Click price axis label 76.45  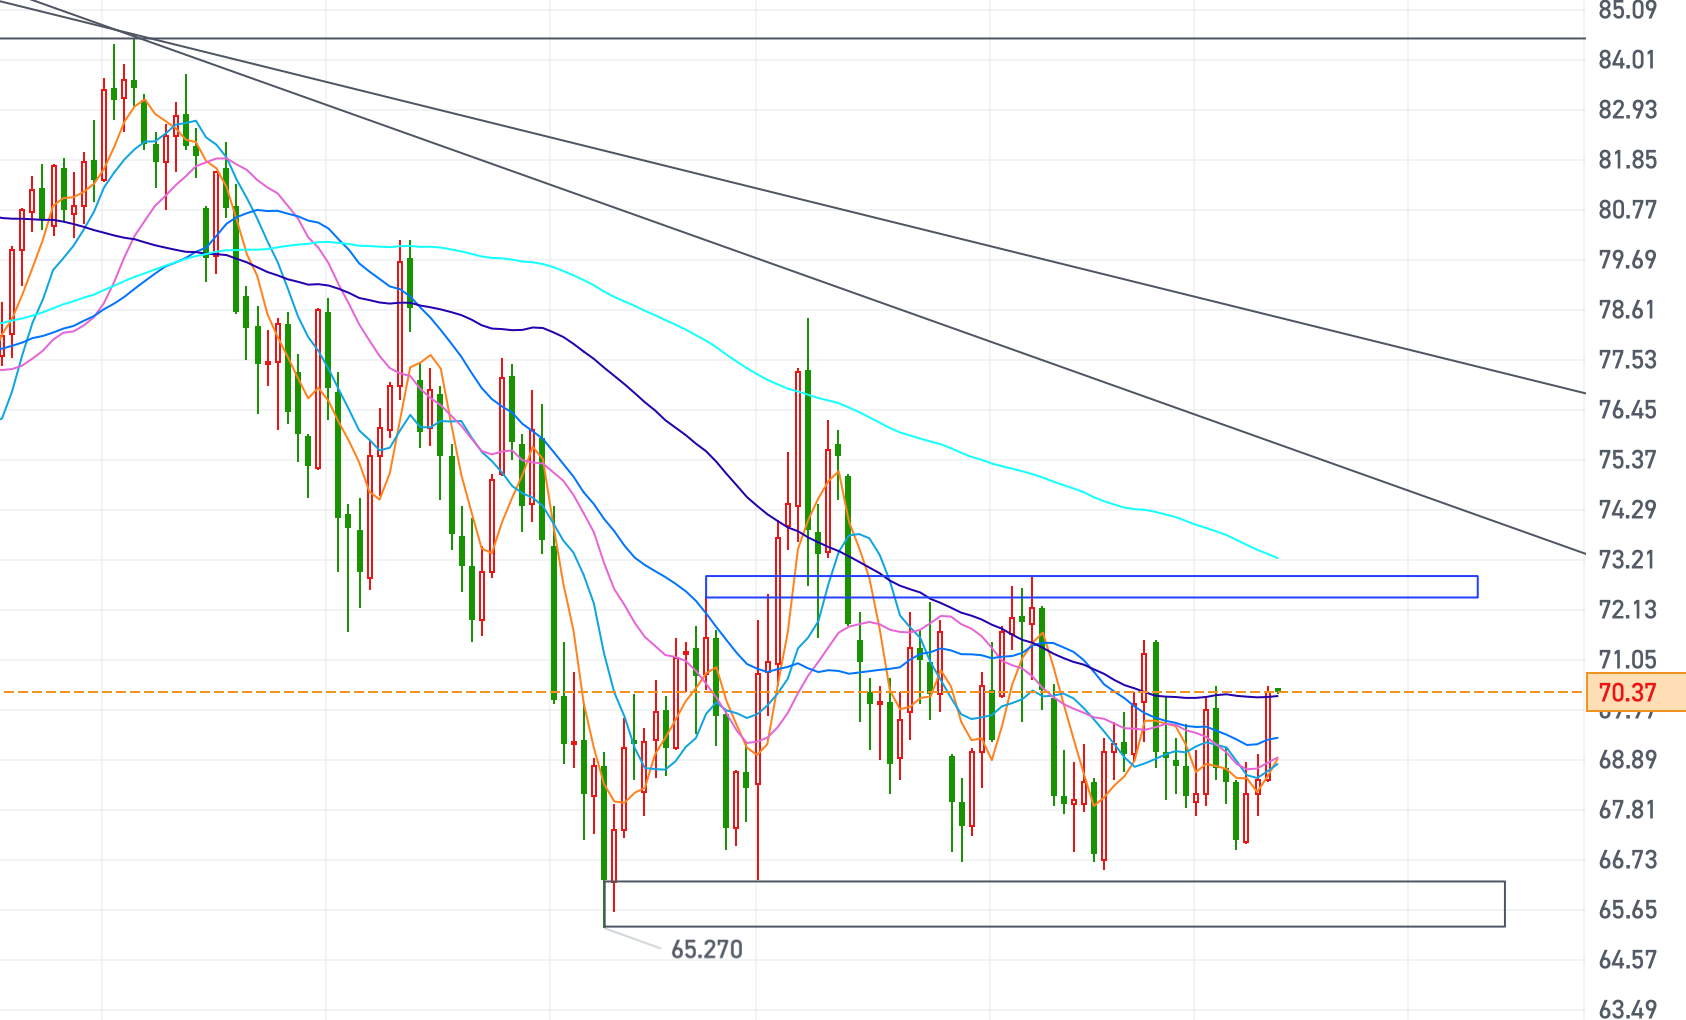pos(1627,410)
